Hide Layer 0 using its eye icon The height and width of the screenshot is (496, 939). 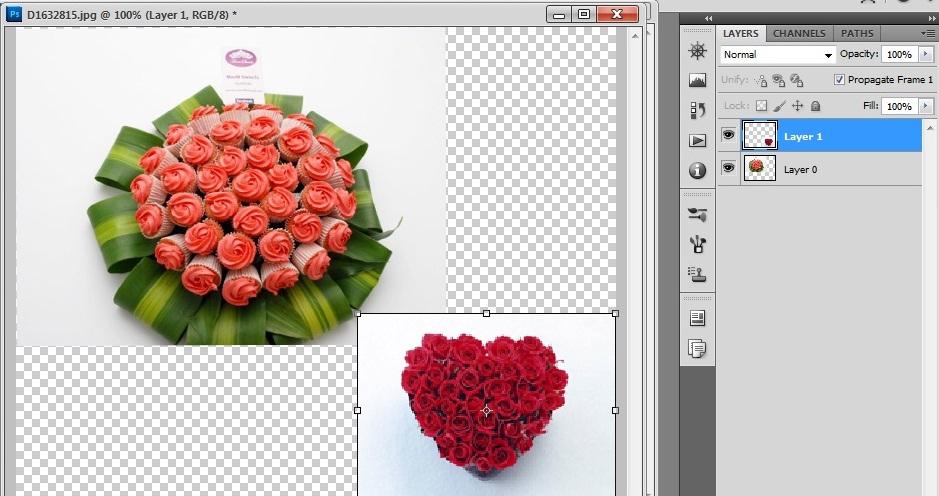point(728,168)
